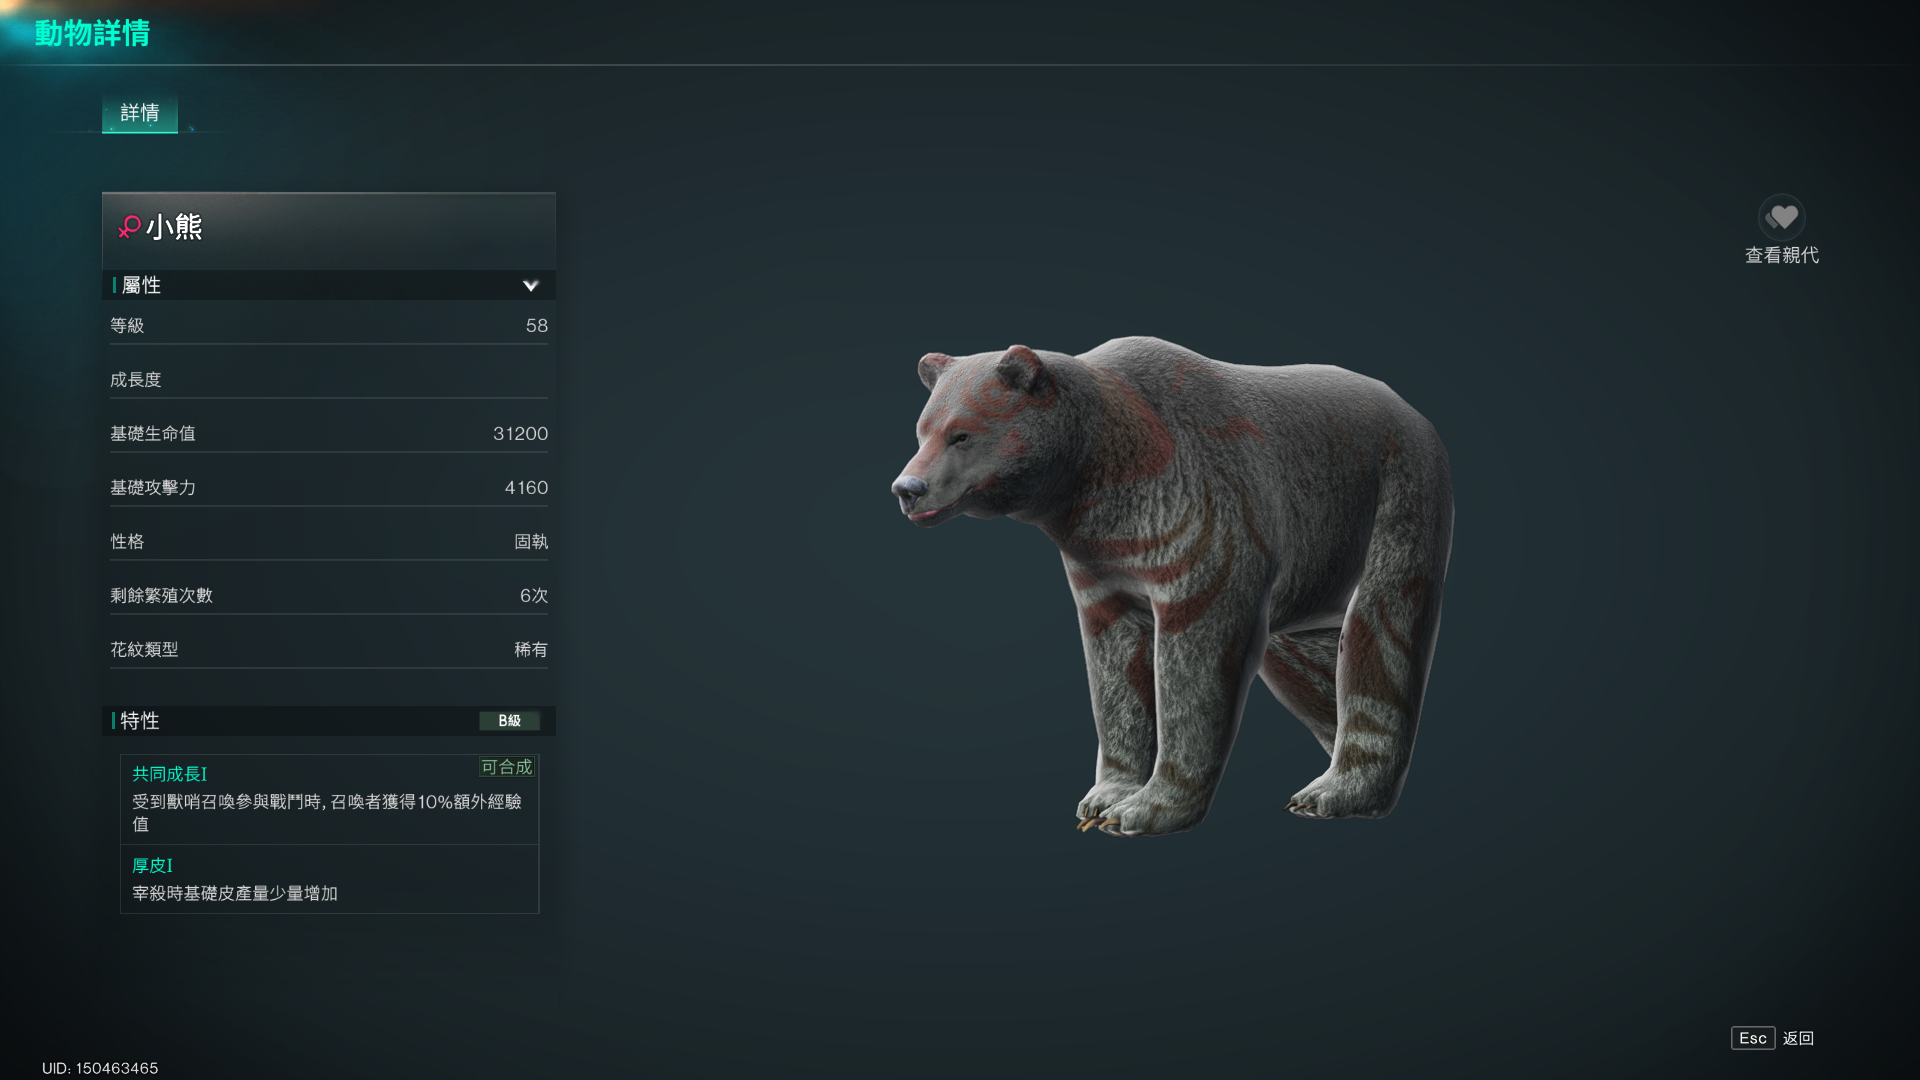Select the 查看親代 label
Viewport: 1920px width, 1080px height.
[x=1781, y=256]
